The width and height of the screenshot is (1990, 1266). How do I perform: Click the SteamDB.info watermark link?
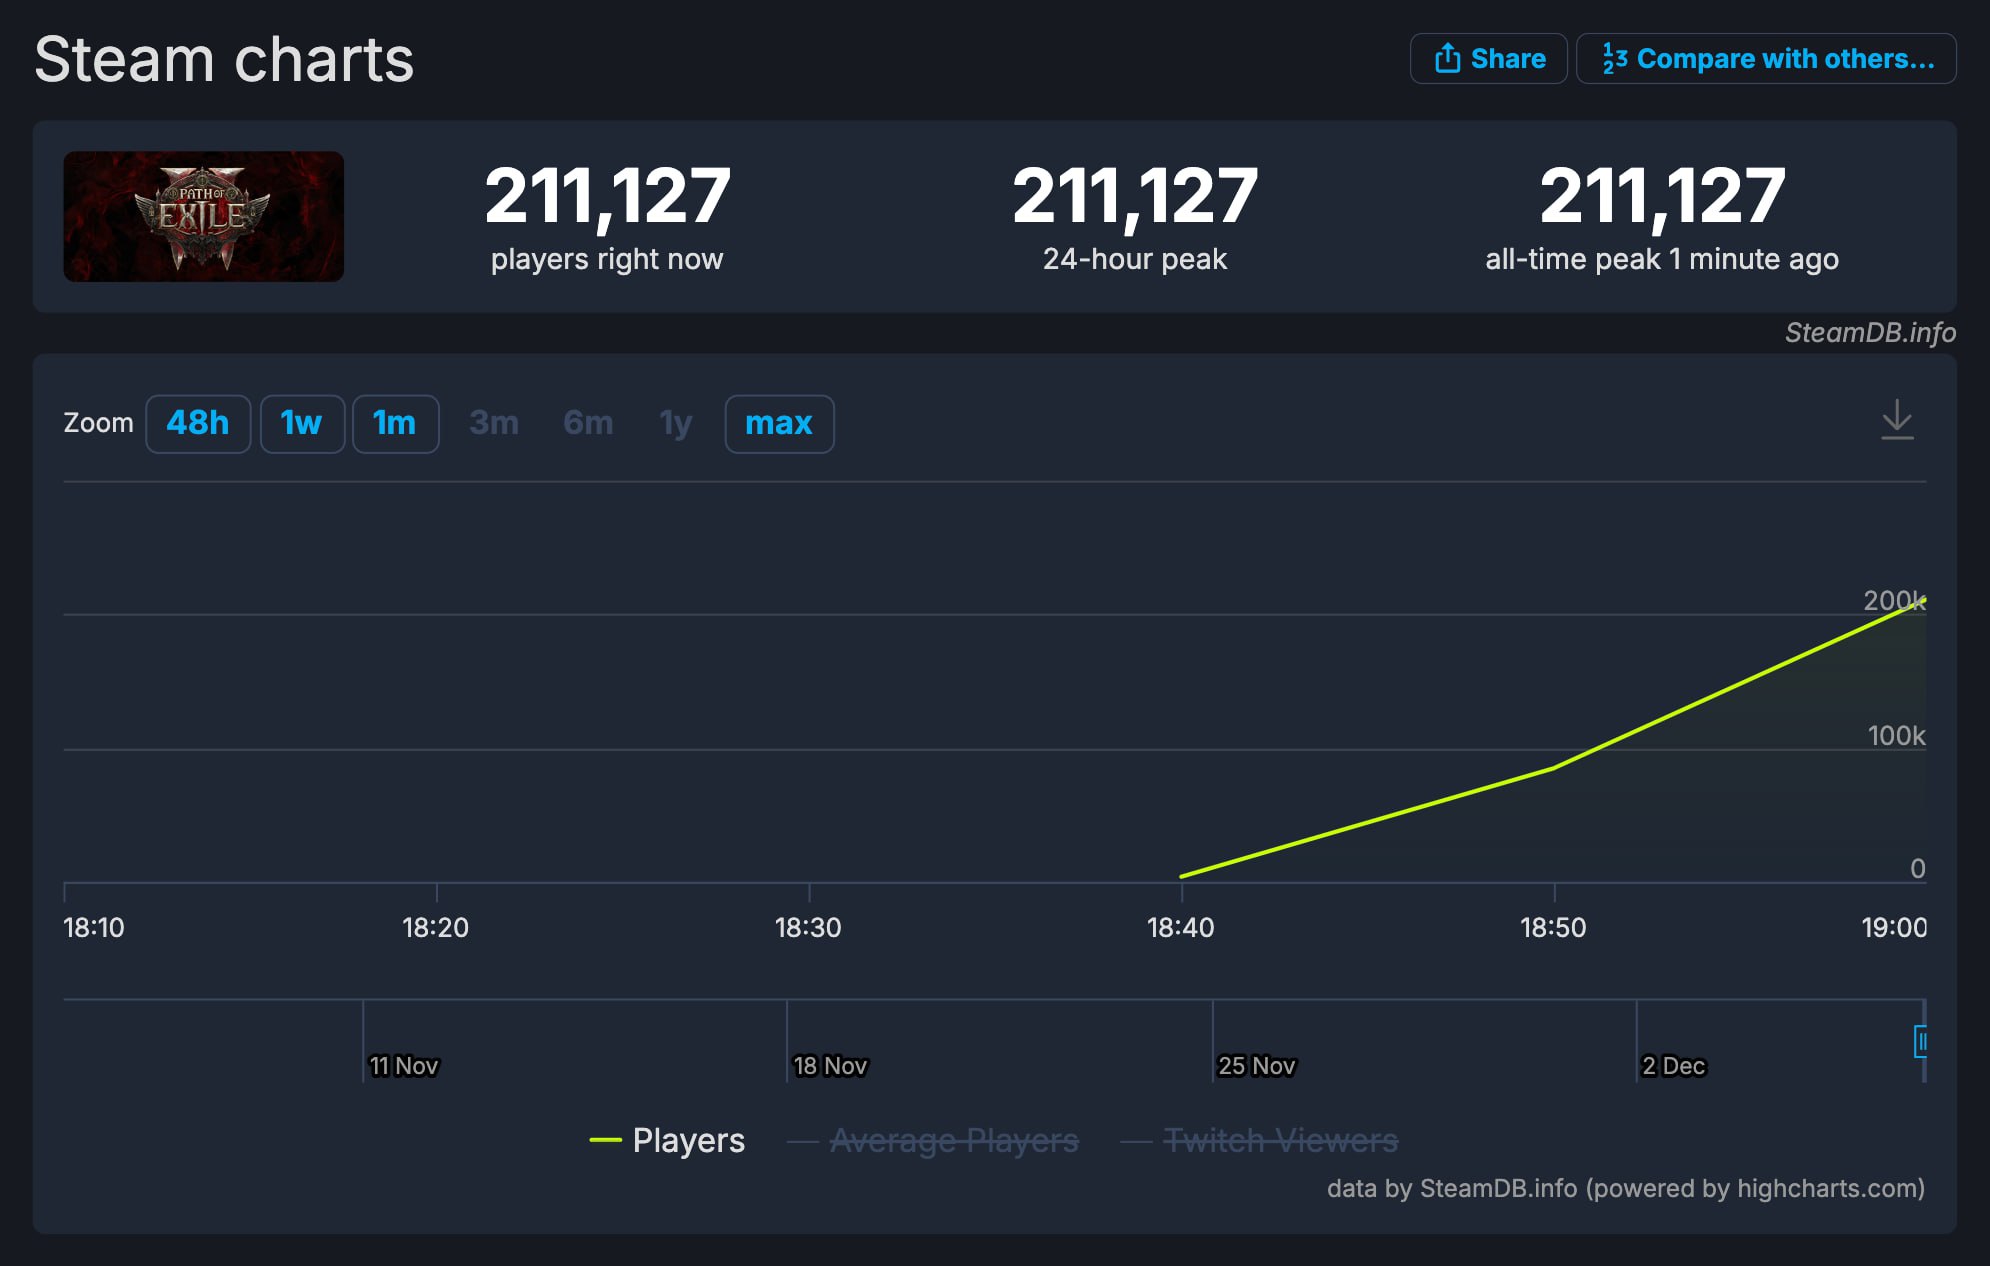point(1870,332)
